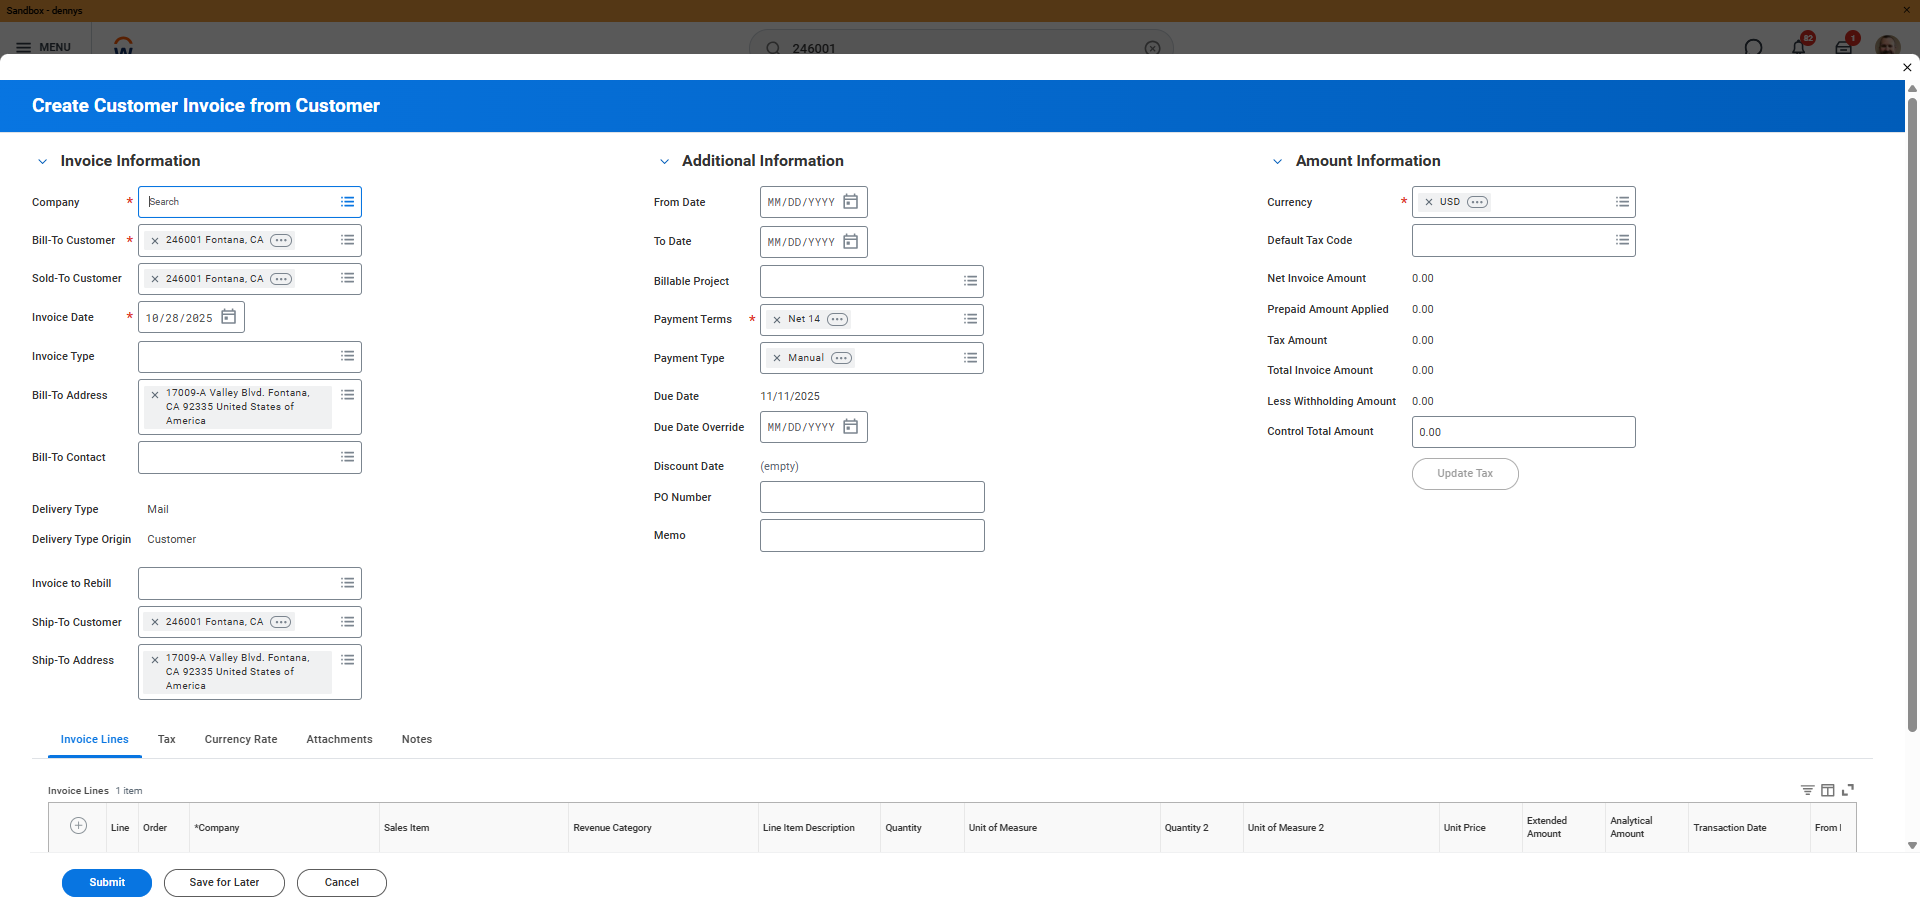The height and width of the screenshot is (911, 1920).
Task: Switch to the Currency Rate tab
Action: [x=241, y=740]
